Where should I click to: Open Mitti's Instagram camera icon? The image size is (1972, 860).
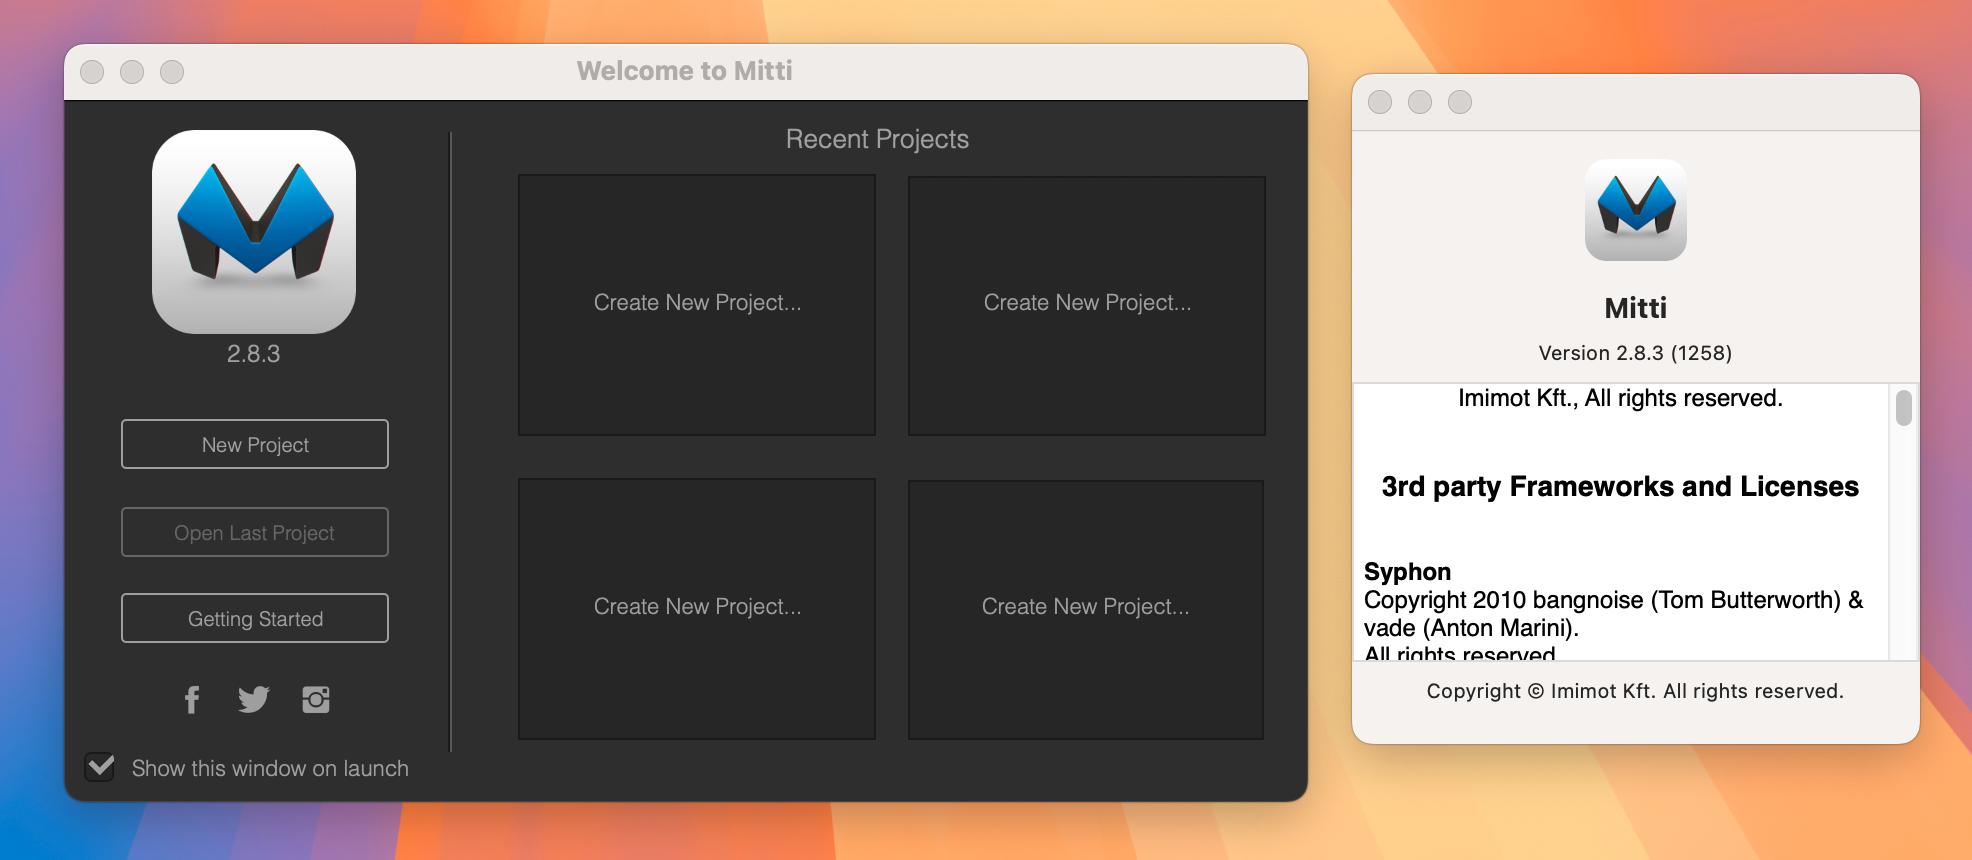click(316, 700)
